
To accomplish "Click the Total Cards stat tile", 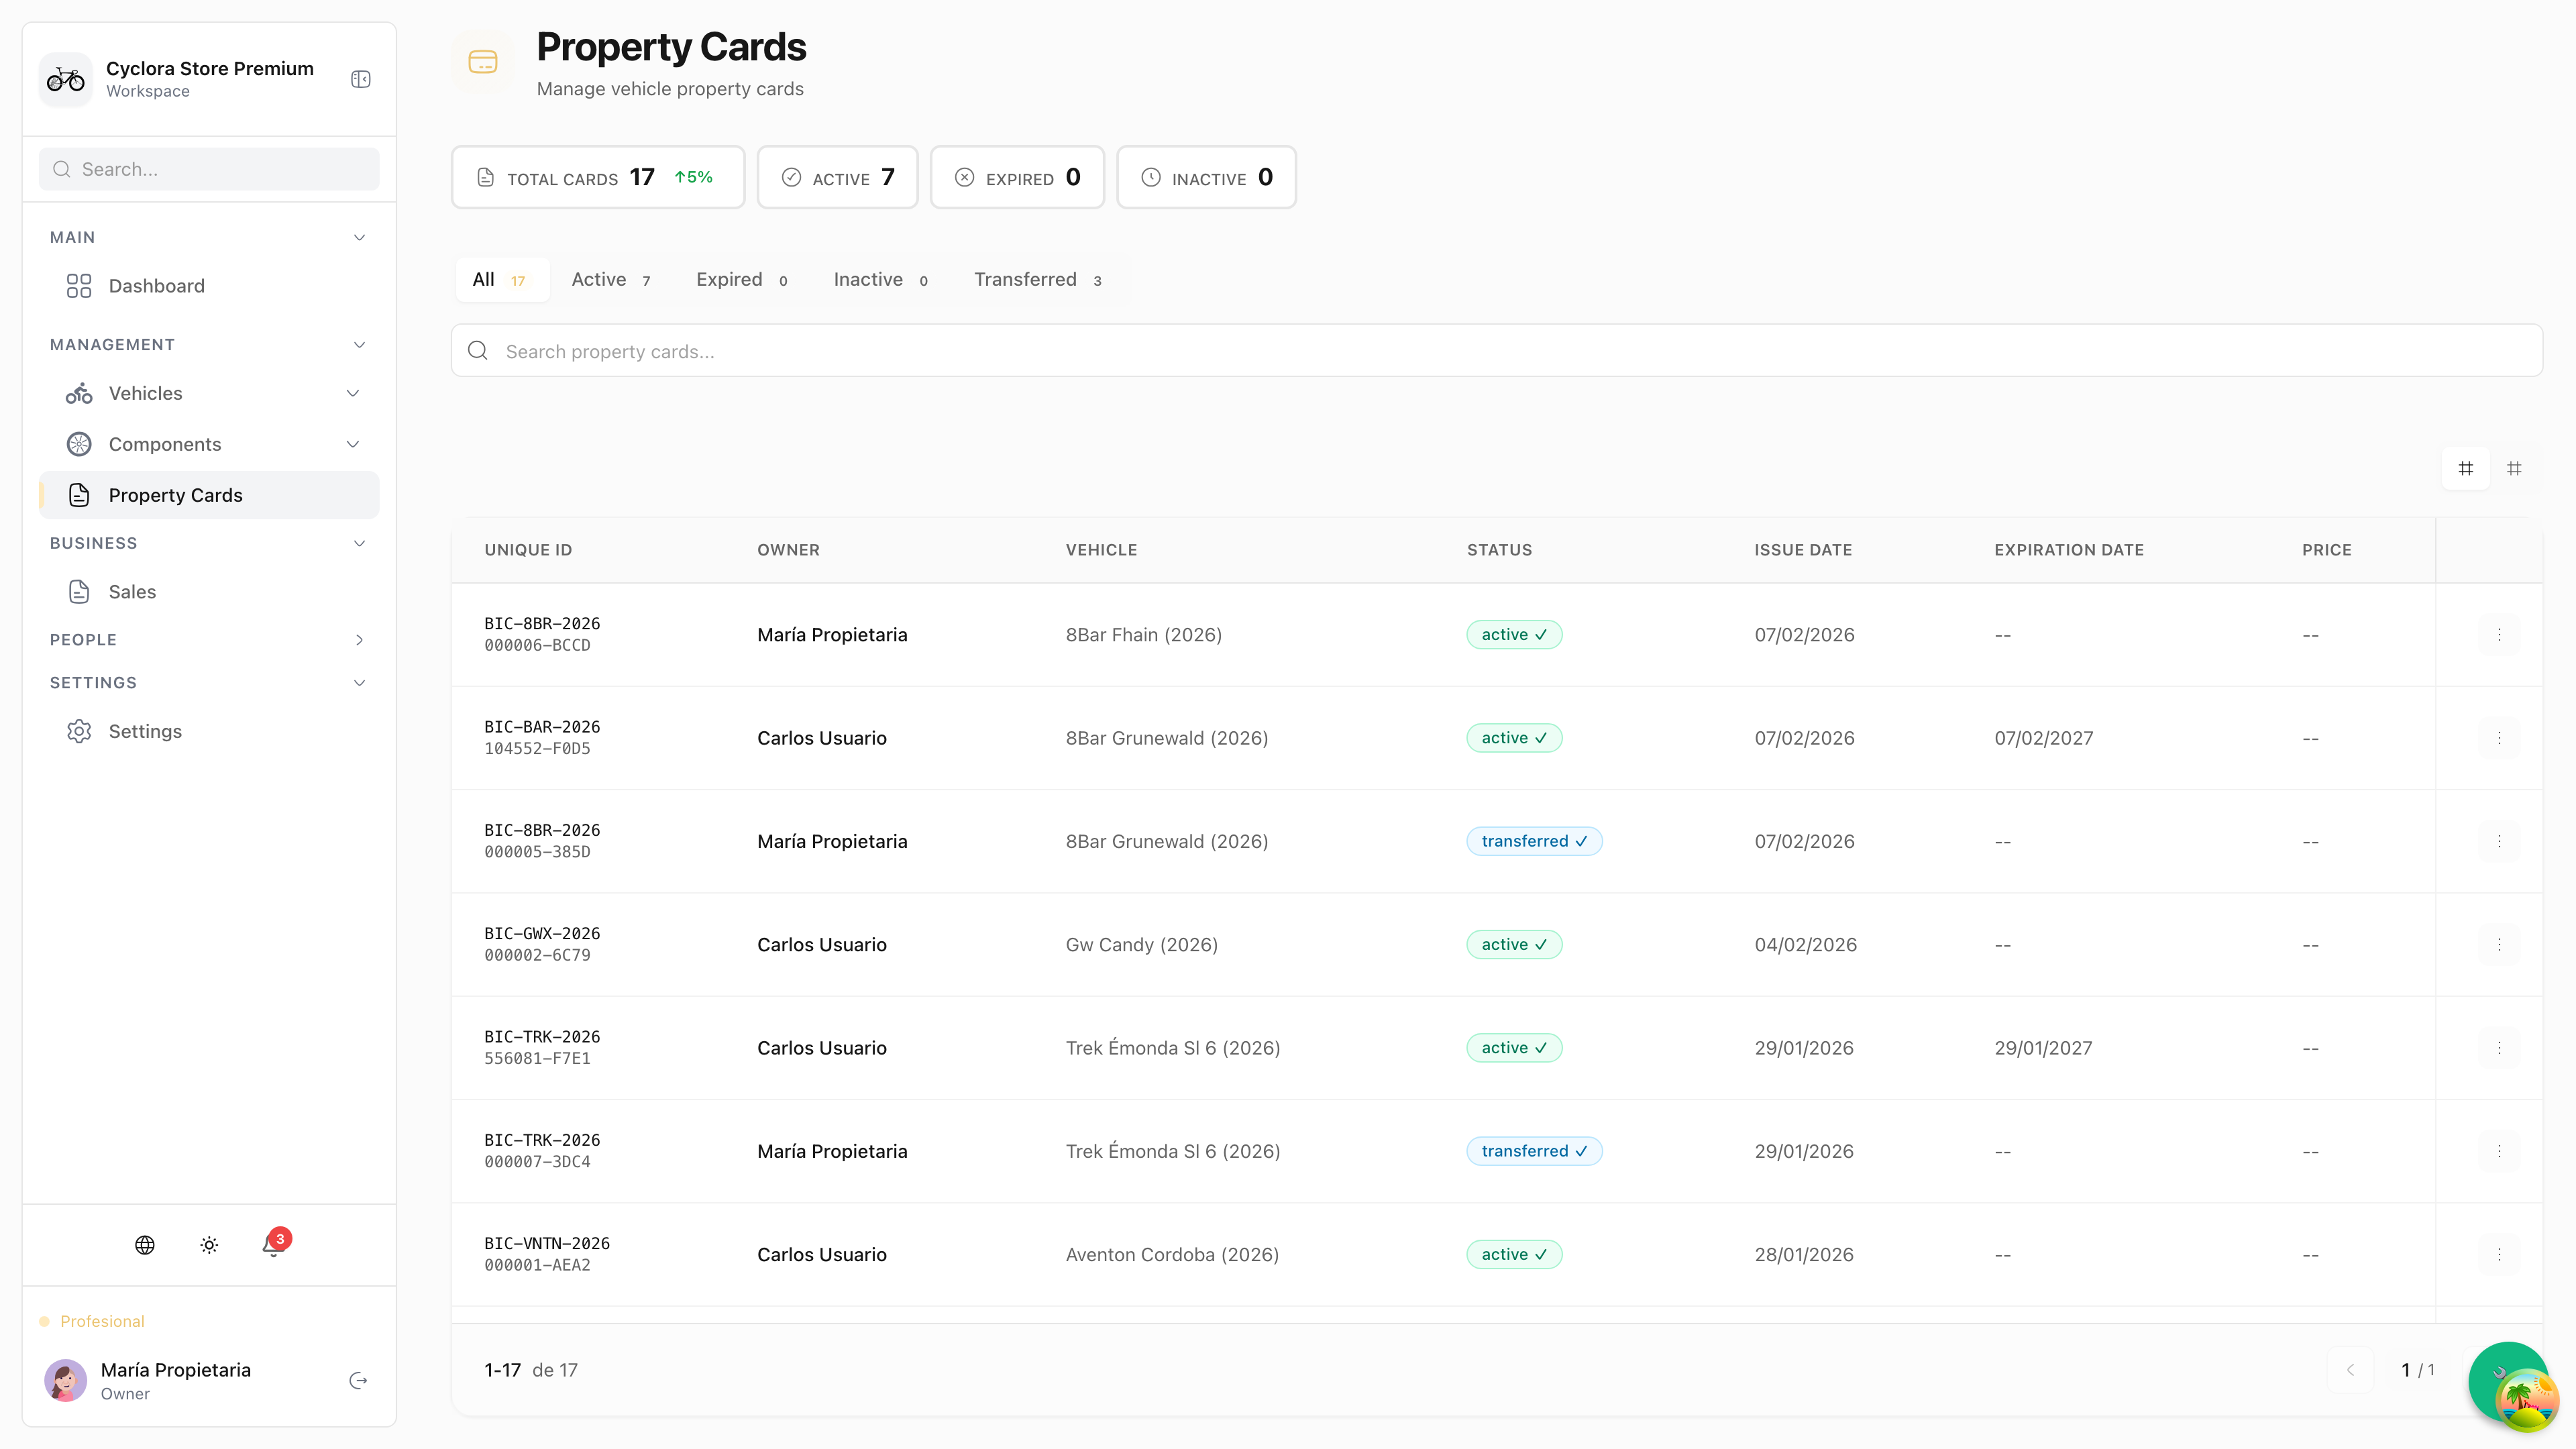I will pyautogui.click(x=598, y=178).
